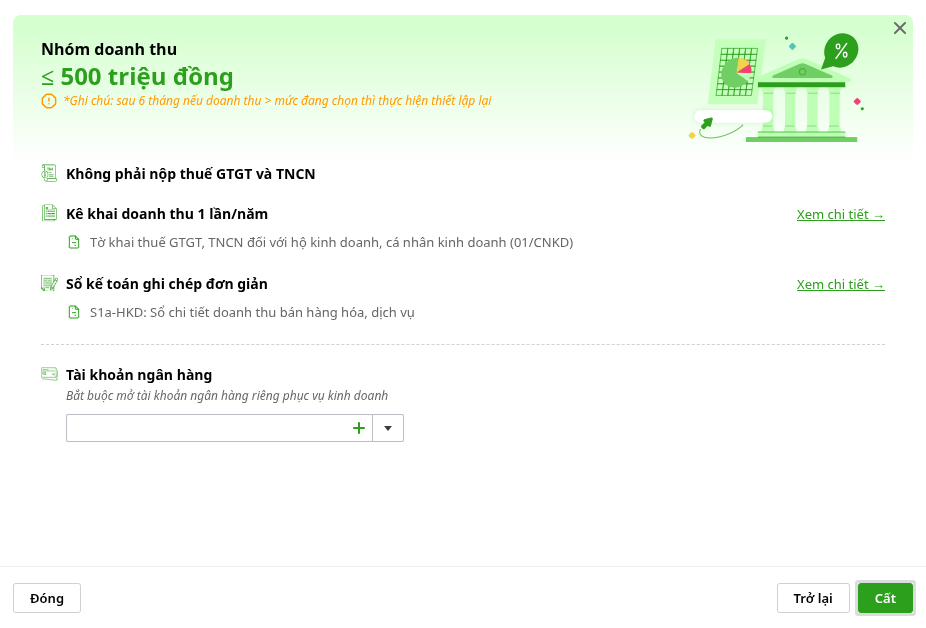Screen dimensions: 926x628
Task: Open the bank account dropdown arrow
Action: click(388, 428)
